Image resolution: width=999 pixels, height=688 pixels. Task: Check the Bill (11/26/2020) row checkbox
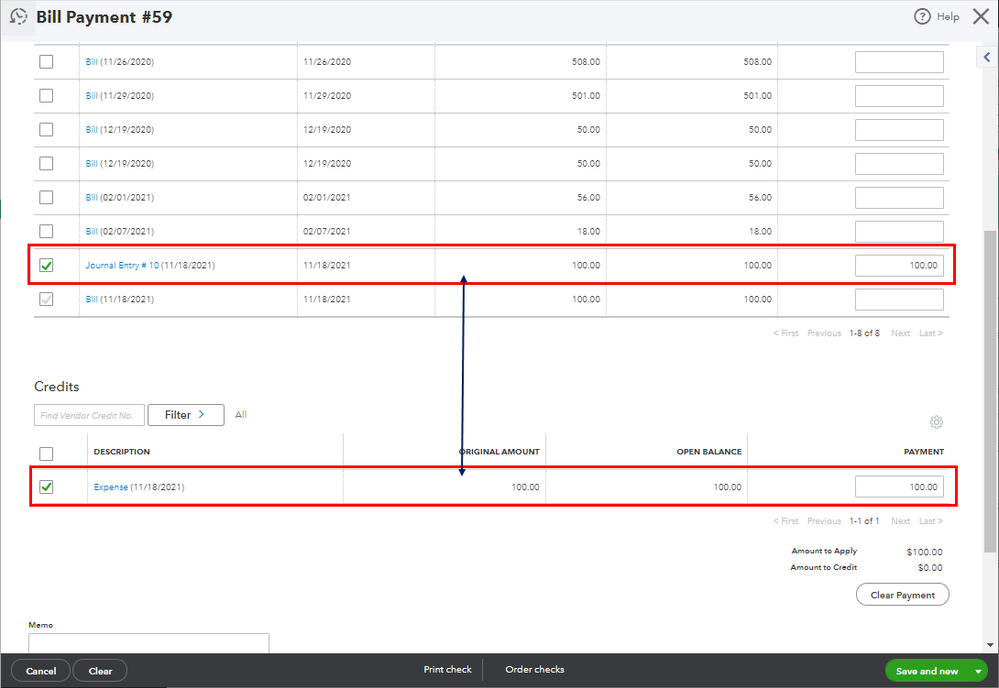(47, 62)
